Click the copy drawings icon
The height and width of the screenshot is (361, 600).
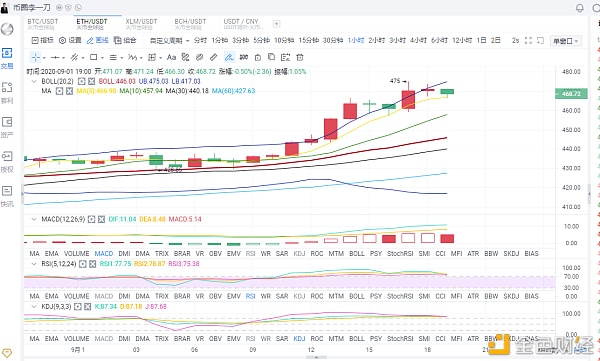(x=271, y=57)
